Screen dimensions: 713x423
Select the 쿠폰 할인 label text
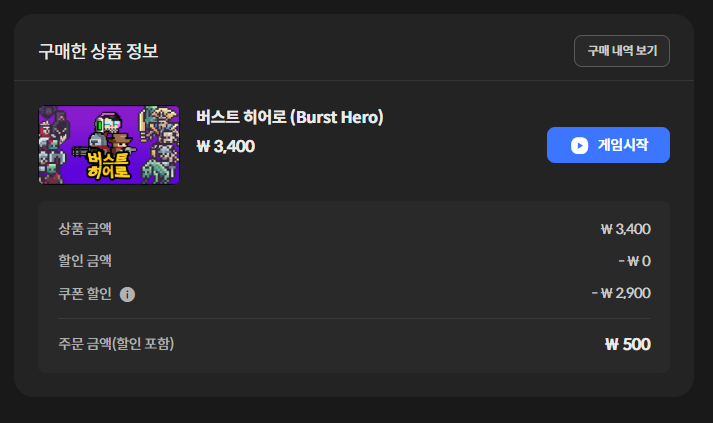click(x=85, y=293)
